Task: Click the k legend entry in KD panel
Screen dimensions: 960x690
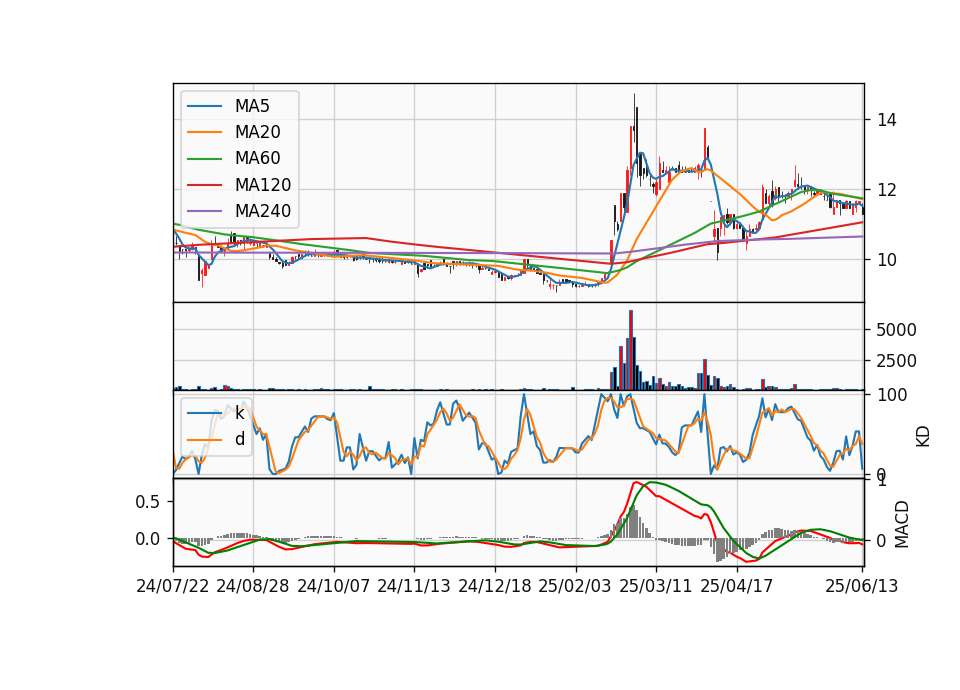Action: click(x=239, y=413)
